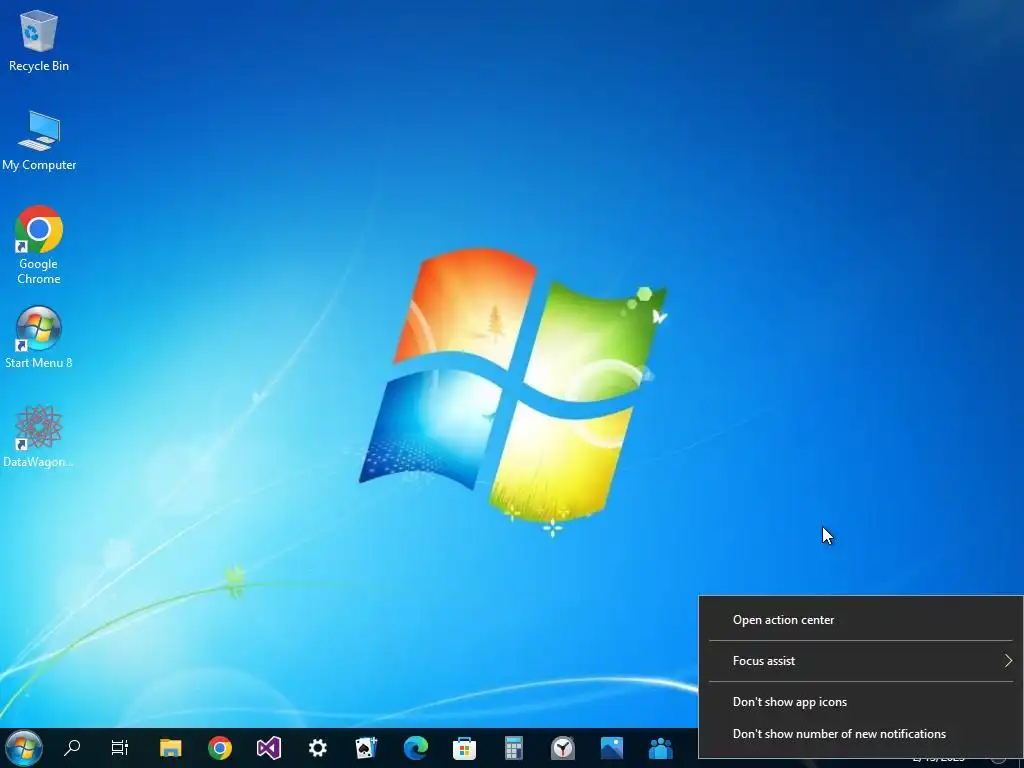Open Calculator from the taskbar

513,748
